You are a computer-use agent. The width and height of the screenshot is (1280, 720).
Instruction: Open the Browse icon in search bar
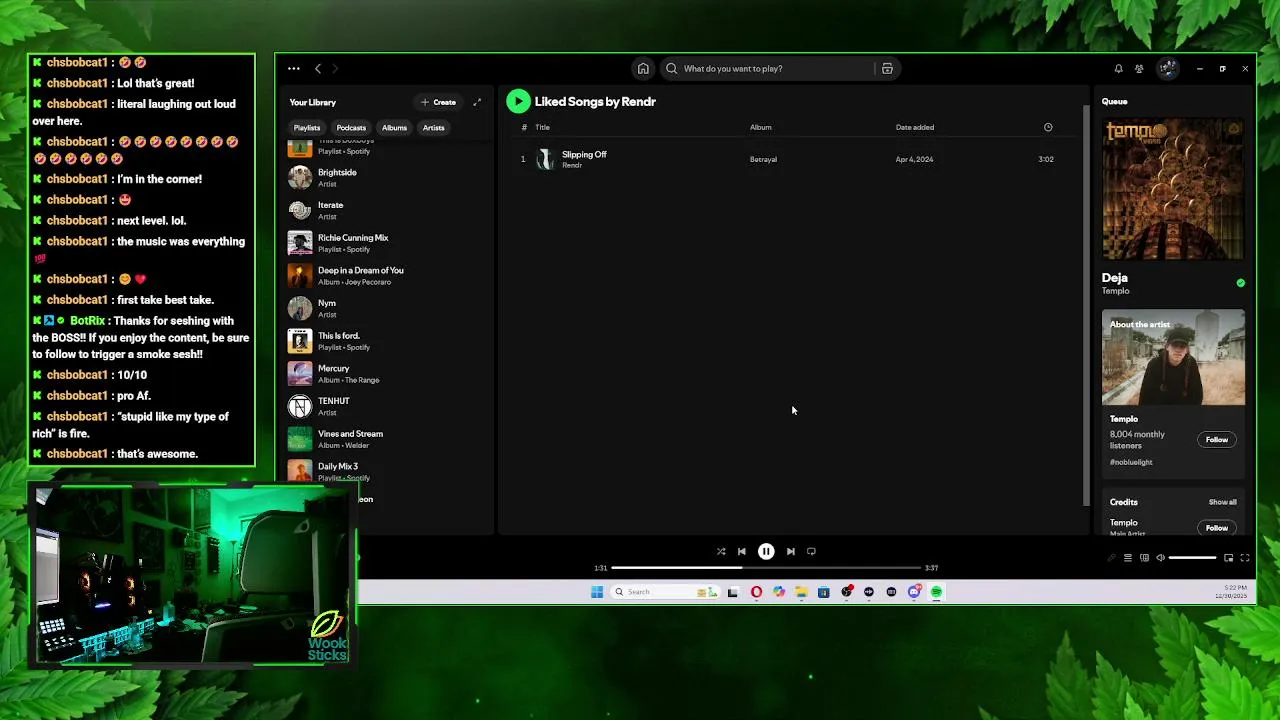[887, 69]
